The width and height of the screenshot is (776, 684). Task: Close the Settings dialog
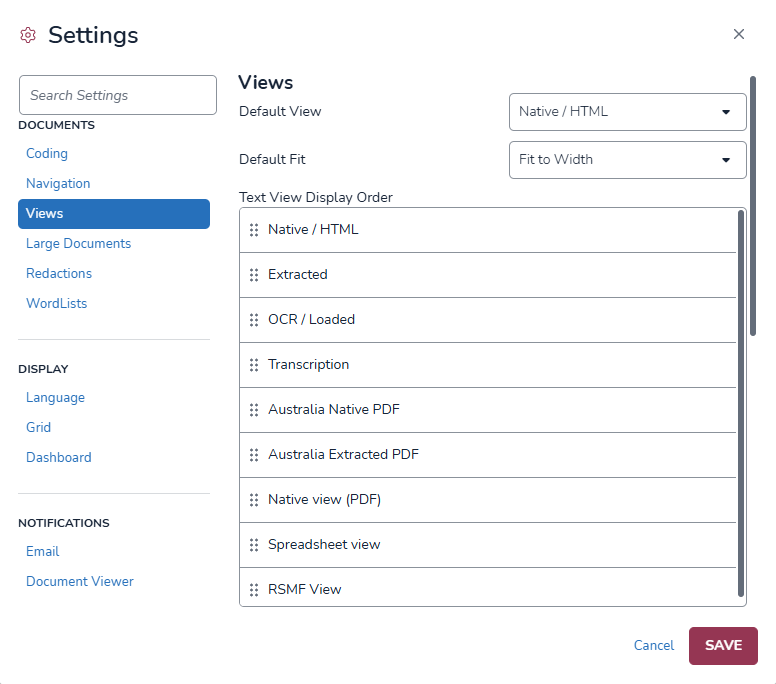[739, 34]
